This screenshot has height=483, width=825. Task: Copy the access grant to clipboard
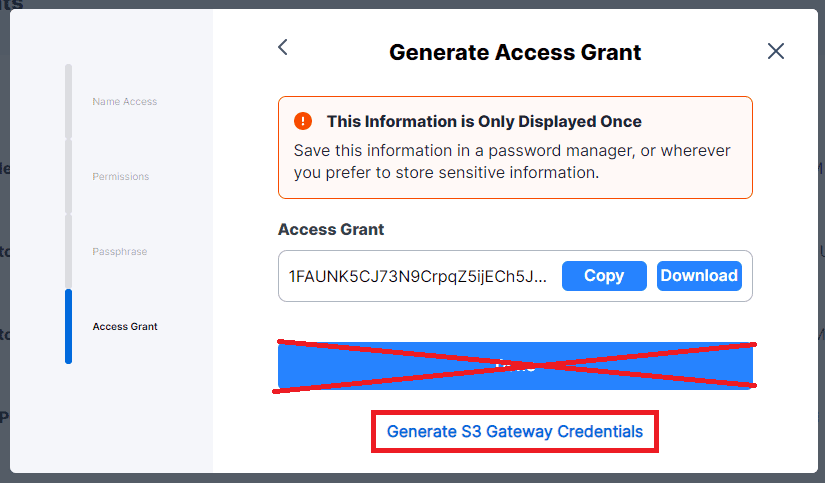tap(604, 276)
